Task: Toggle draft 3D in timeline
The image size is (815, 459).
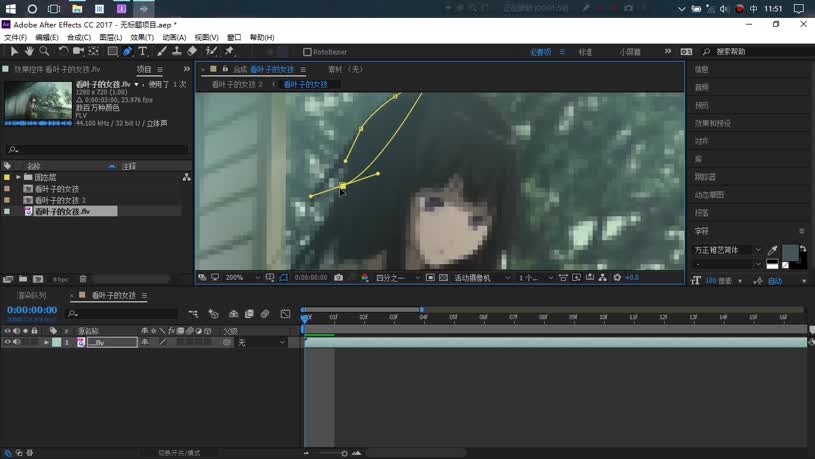Action: tap(213, 313)
